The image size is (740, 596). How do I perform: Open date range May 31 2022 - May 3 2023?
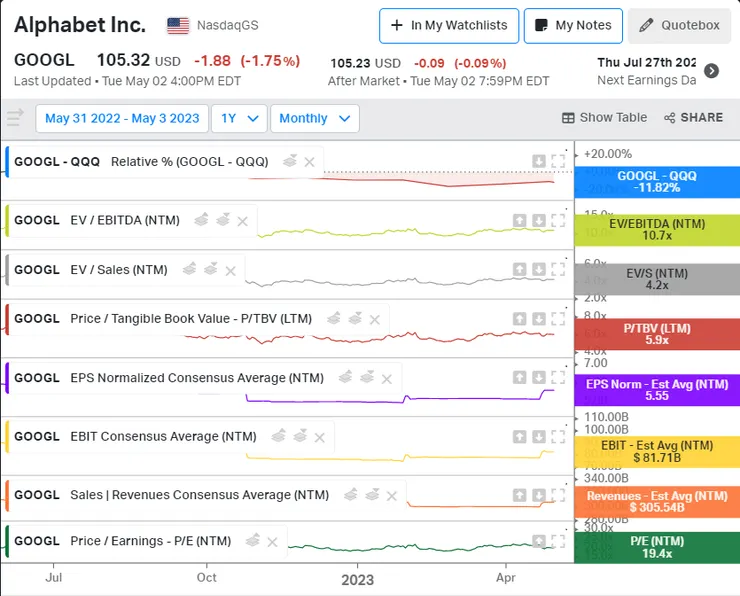click(x=121, y=118)
